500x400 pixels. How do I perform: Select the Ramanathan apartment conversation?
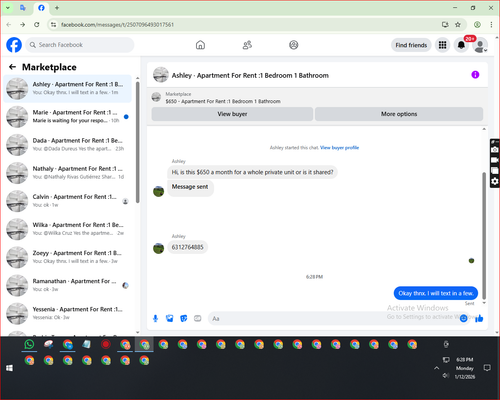coord(67,285)
